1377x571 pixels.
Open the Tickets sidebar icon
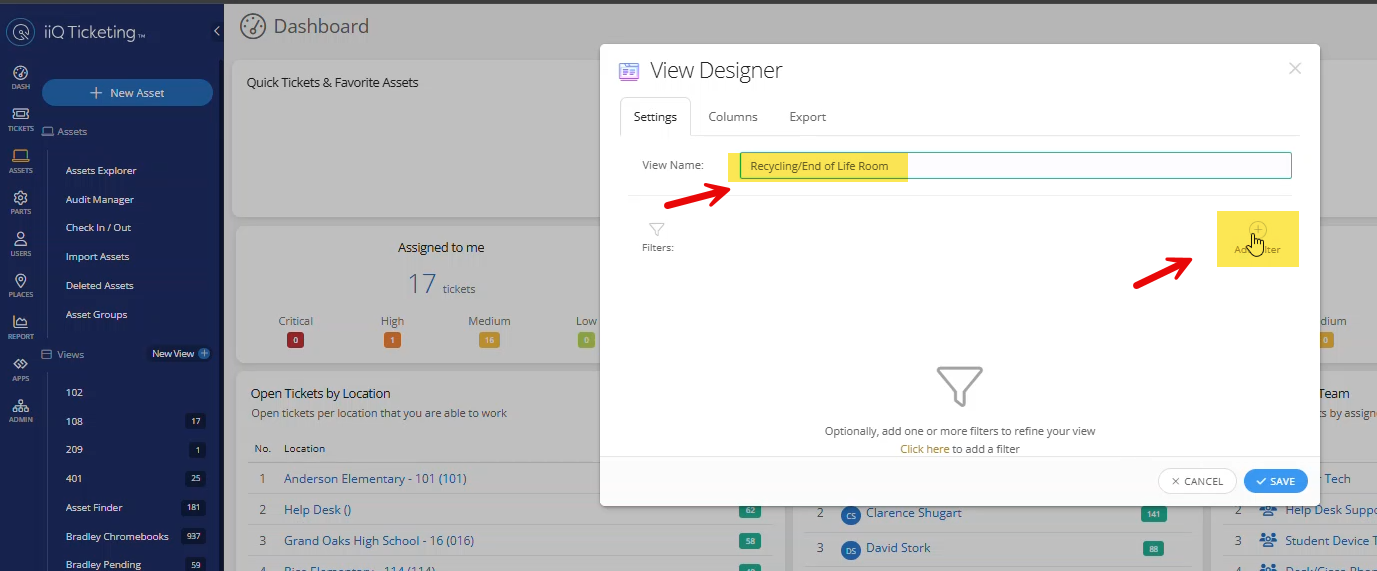tap(20, 118)
